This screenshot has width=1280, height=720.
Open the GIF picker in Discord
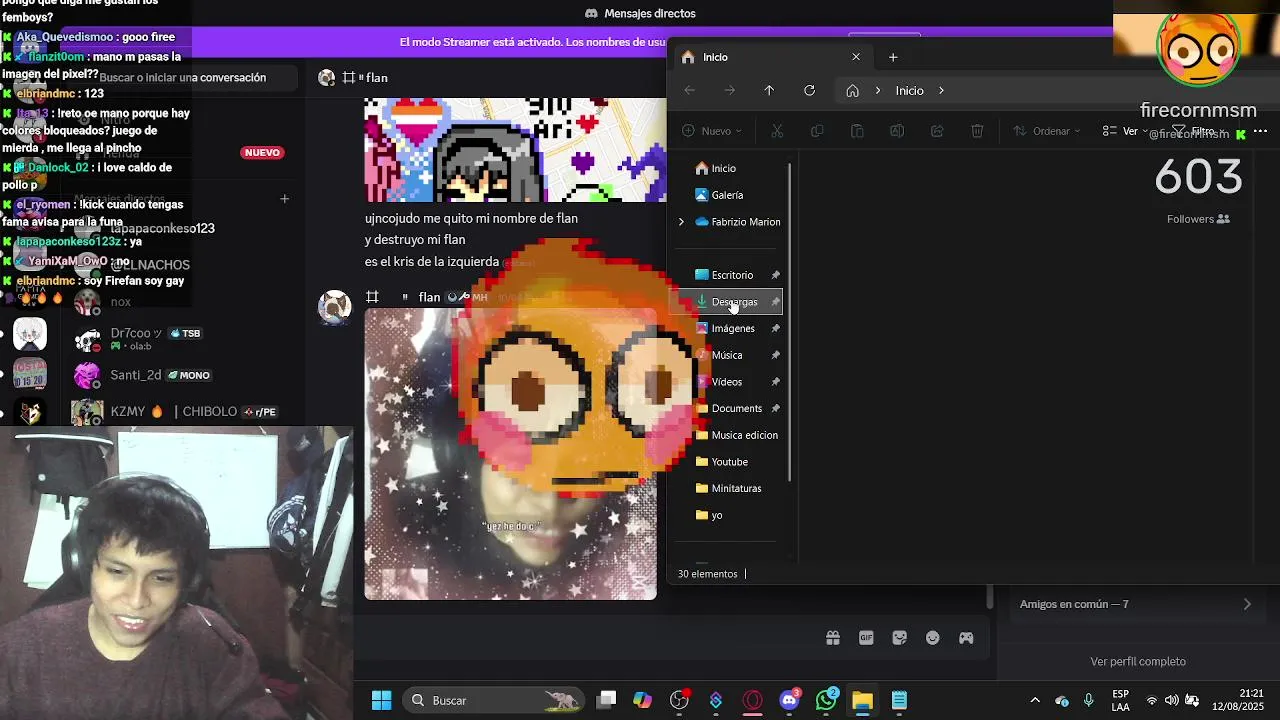(x=866, y=638)
